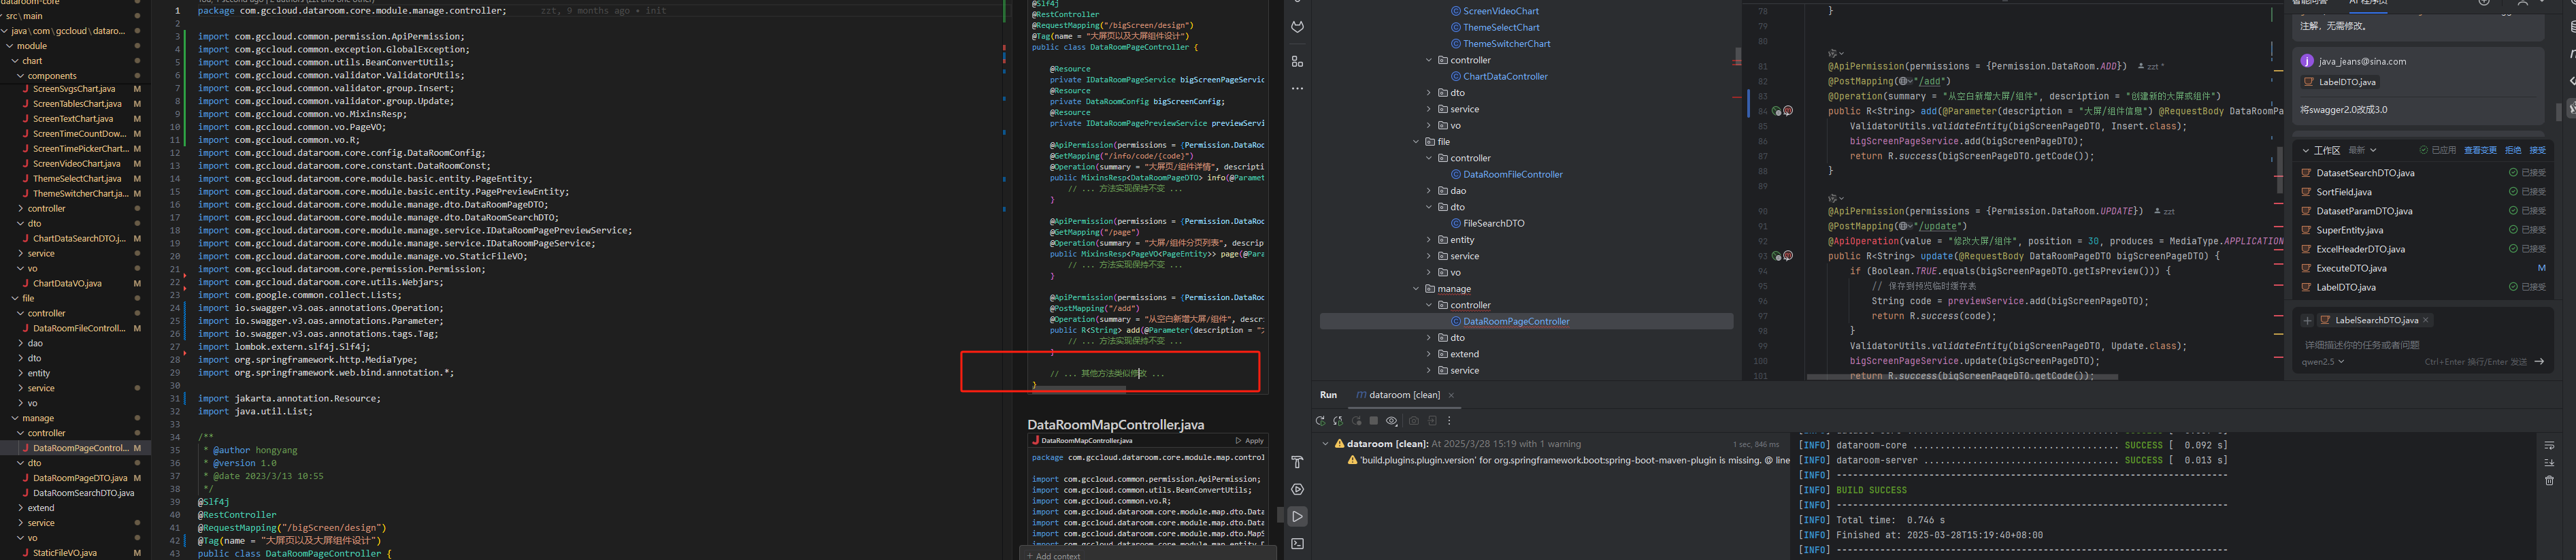This screenshot has height=560, width=2576.
Task: Open ExecuteDTO.java in changes list
Action: [2351, 268]
